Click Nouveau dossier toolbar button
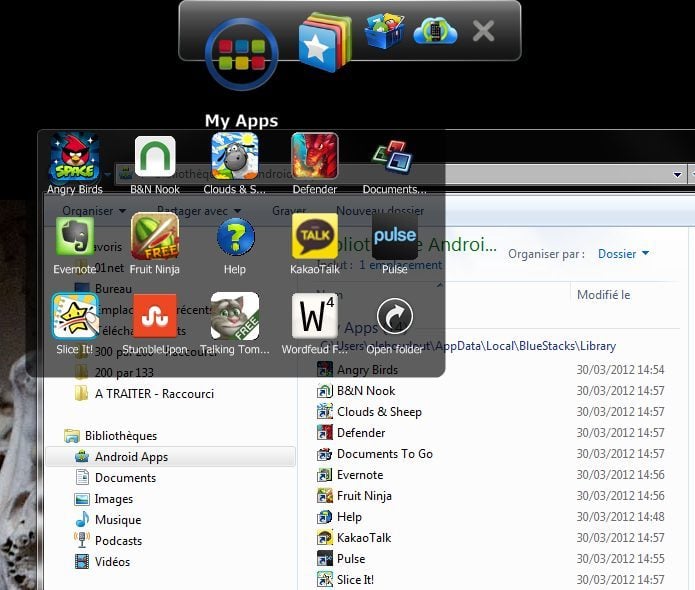The height and width of the screenshot is (590, 695). [x=380, y=211]
